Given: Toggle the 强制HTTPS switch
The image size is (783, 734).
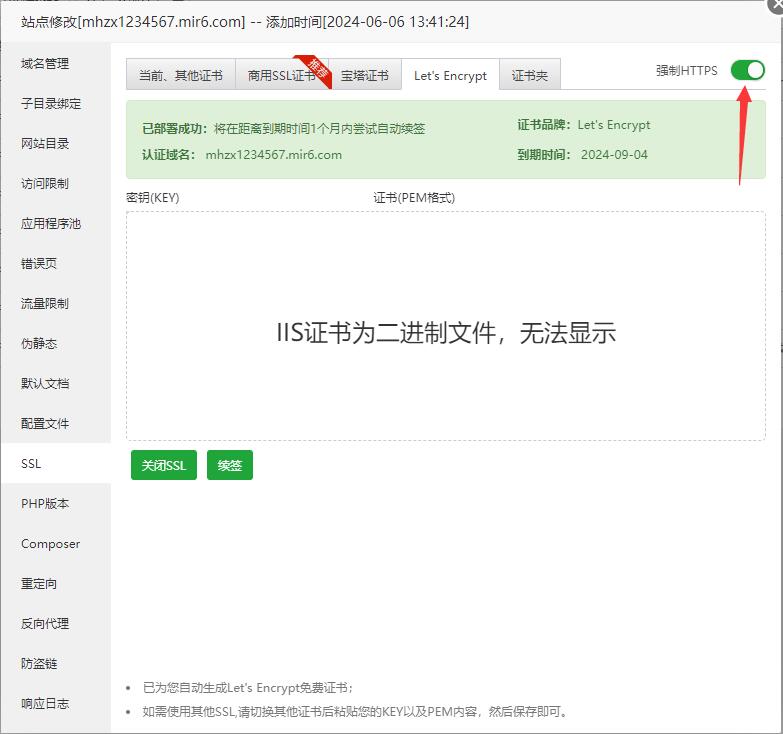Looking at the screenshot, I should pos(747,70).
